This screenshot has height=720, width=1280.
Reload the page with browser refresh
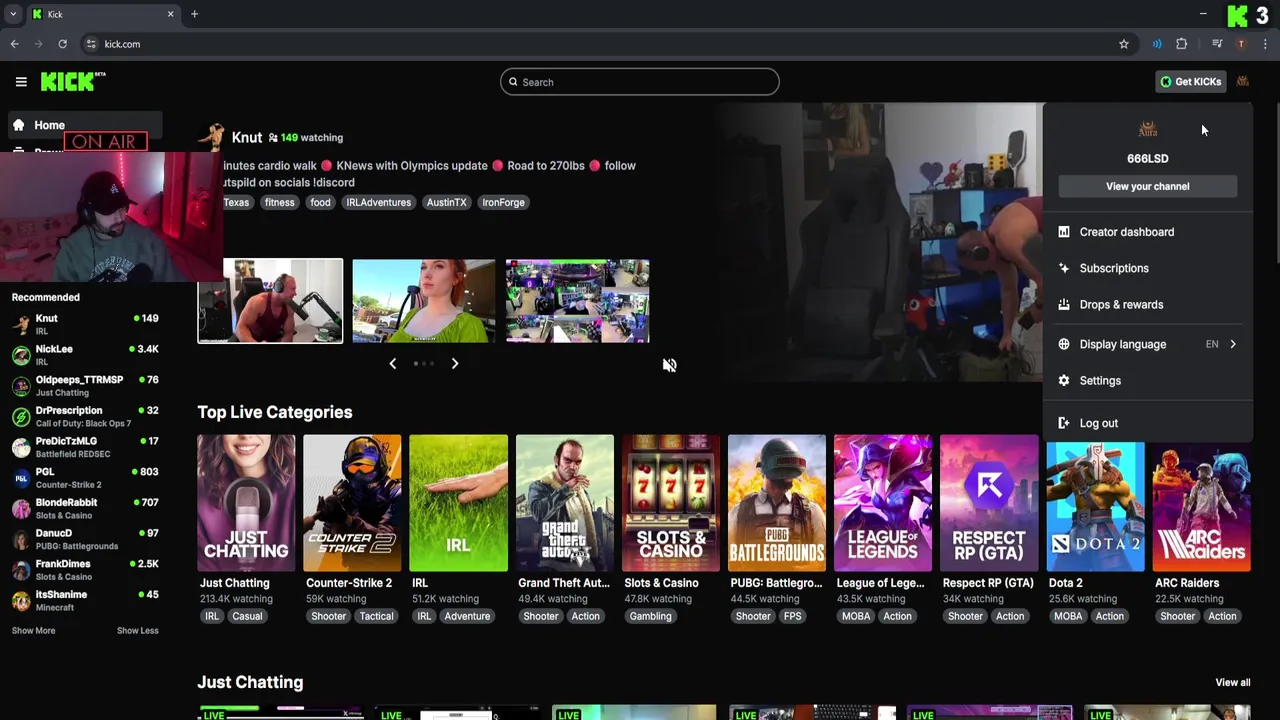tap(62, 44)
